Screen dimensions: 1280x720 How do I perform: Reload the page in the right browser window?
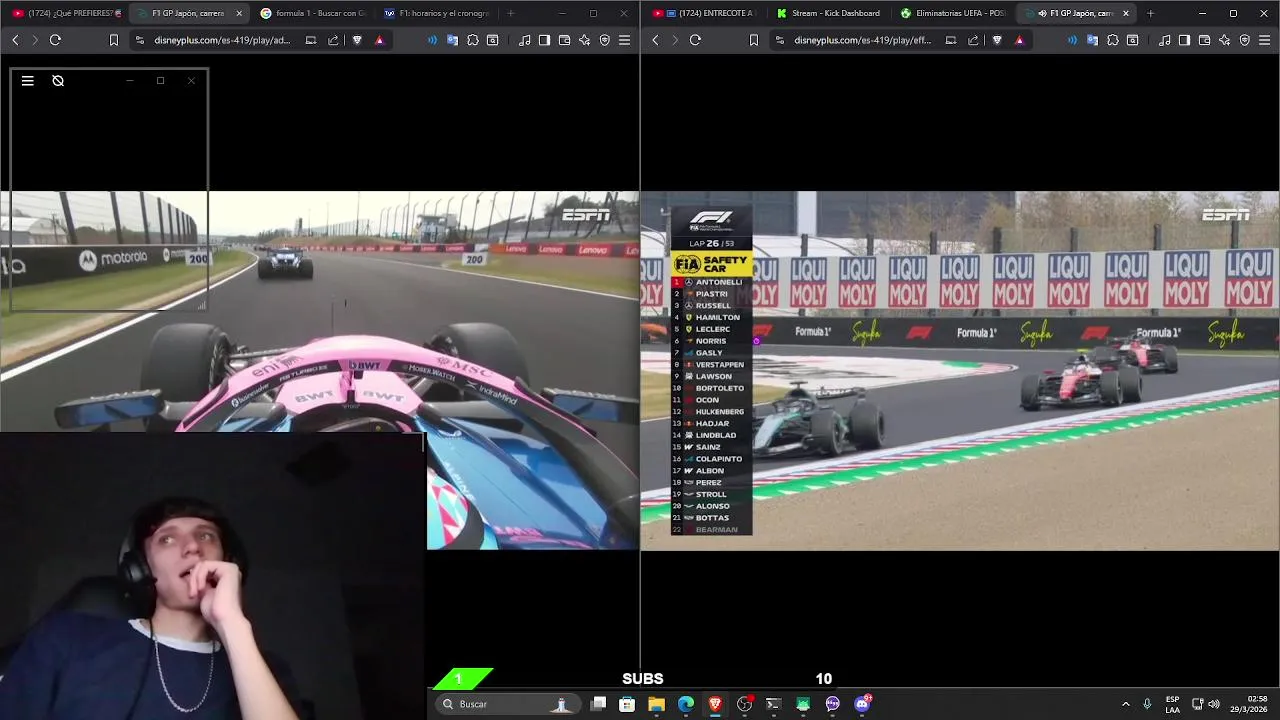coord(695,40)
